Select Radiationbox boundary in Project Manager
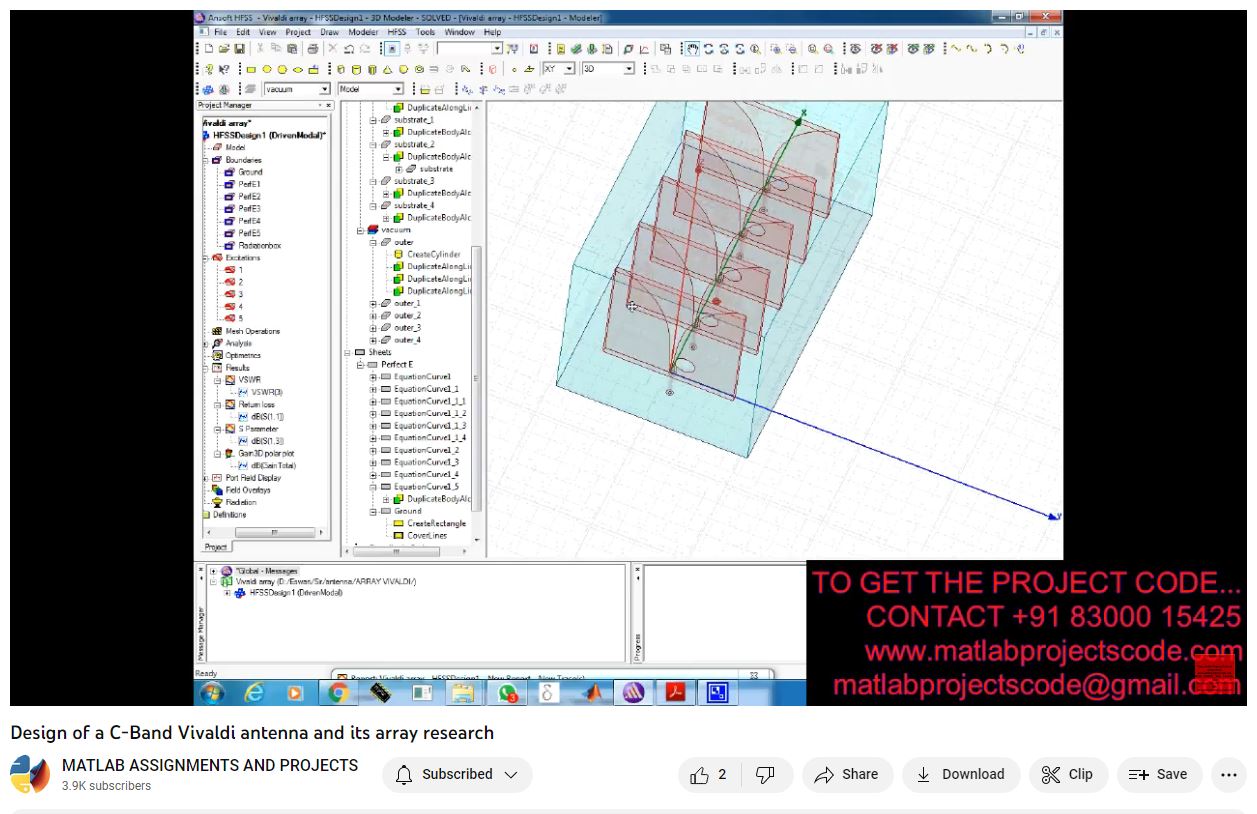The width and height of the screenshot is (1257, 814). (259, 245)
